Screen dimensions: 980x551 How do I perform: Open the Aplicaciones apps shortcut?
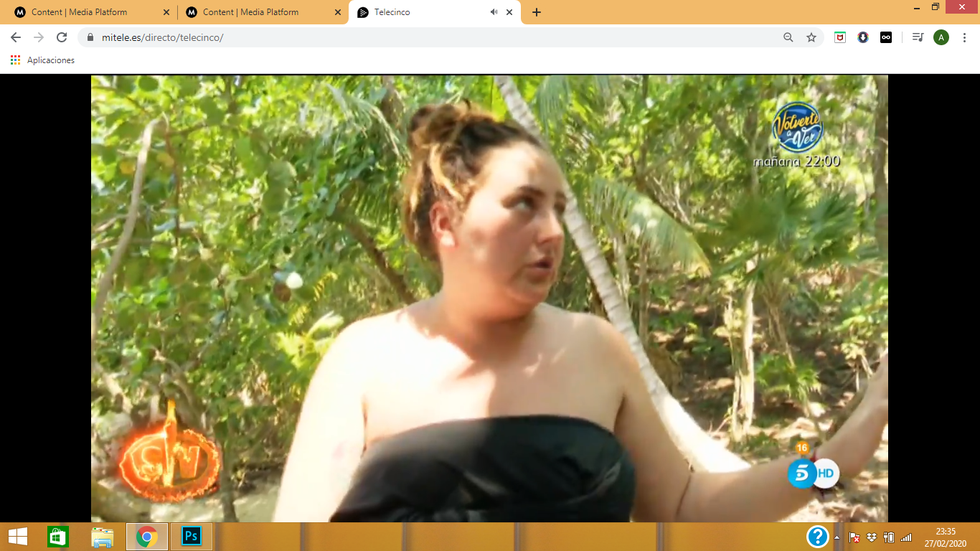[42, 60]
